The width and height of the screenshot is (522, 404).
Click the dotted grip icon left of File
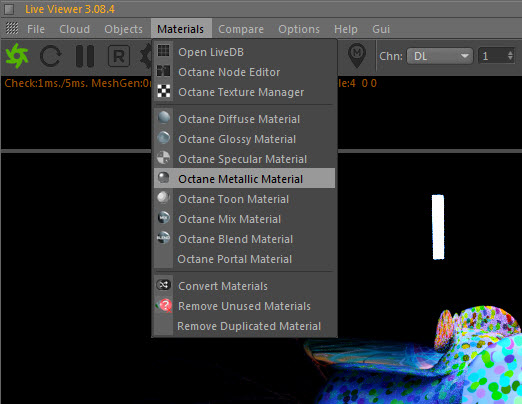point(12,28)
